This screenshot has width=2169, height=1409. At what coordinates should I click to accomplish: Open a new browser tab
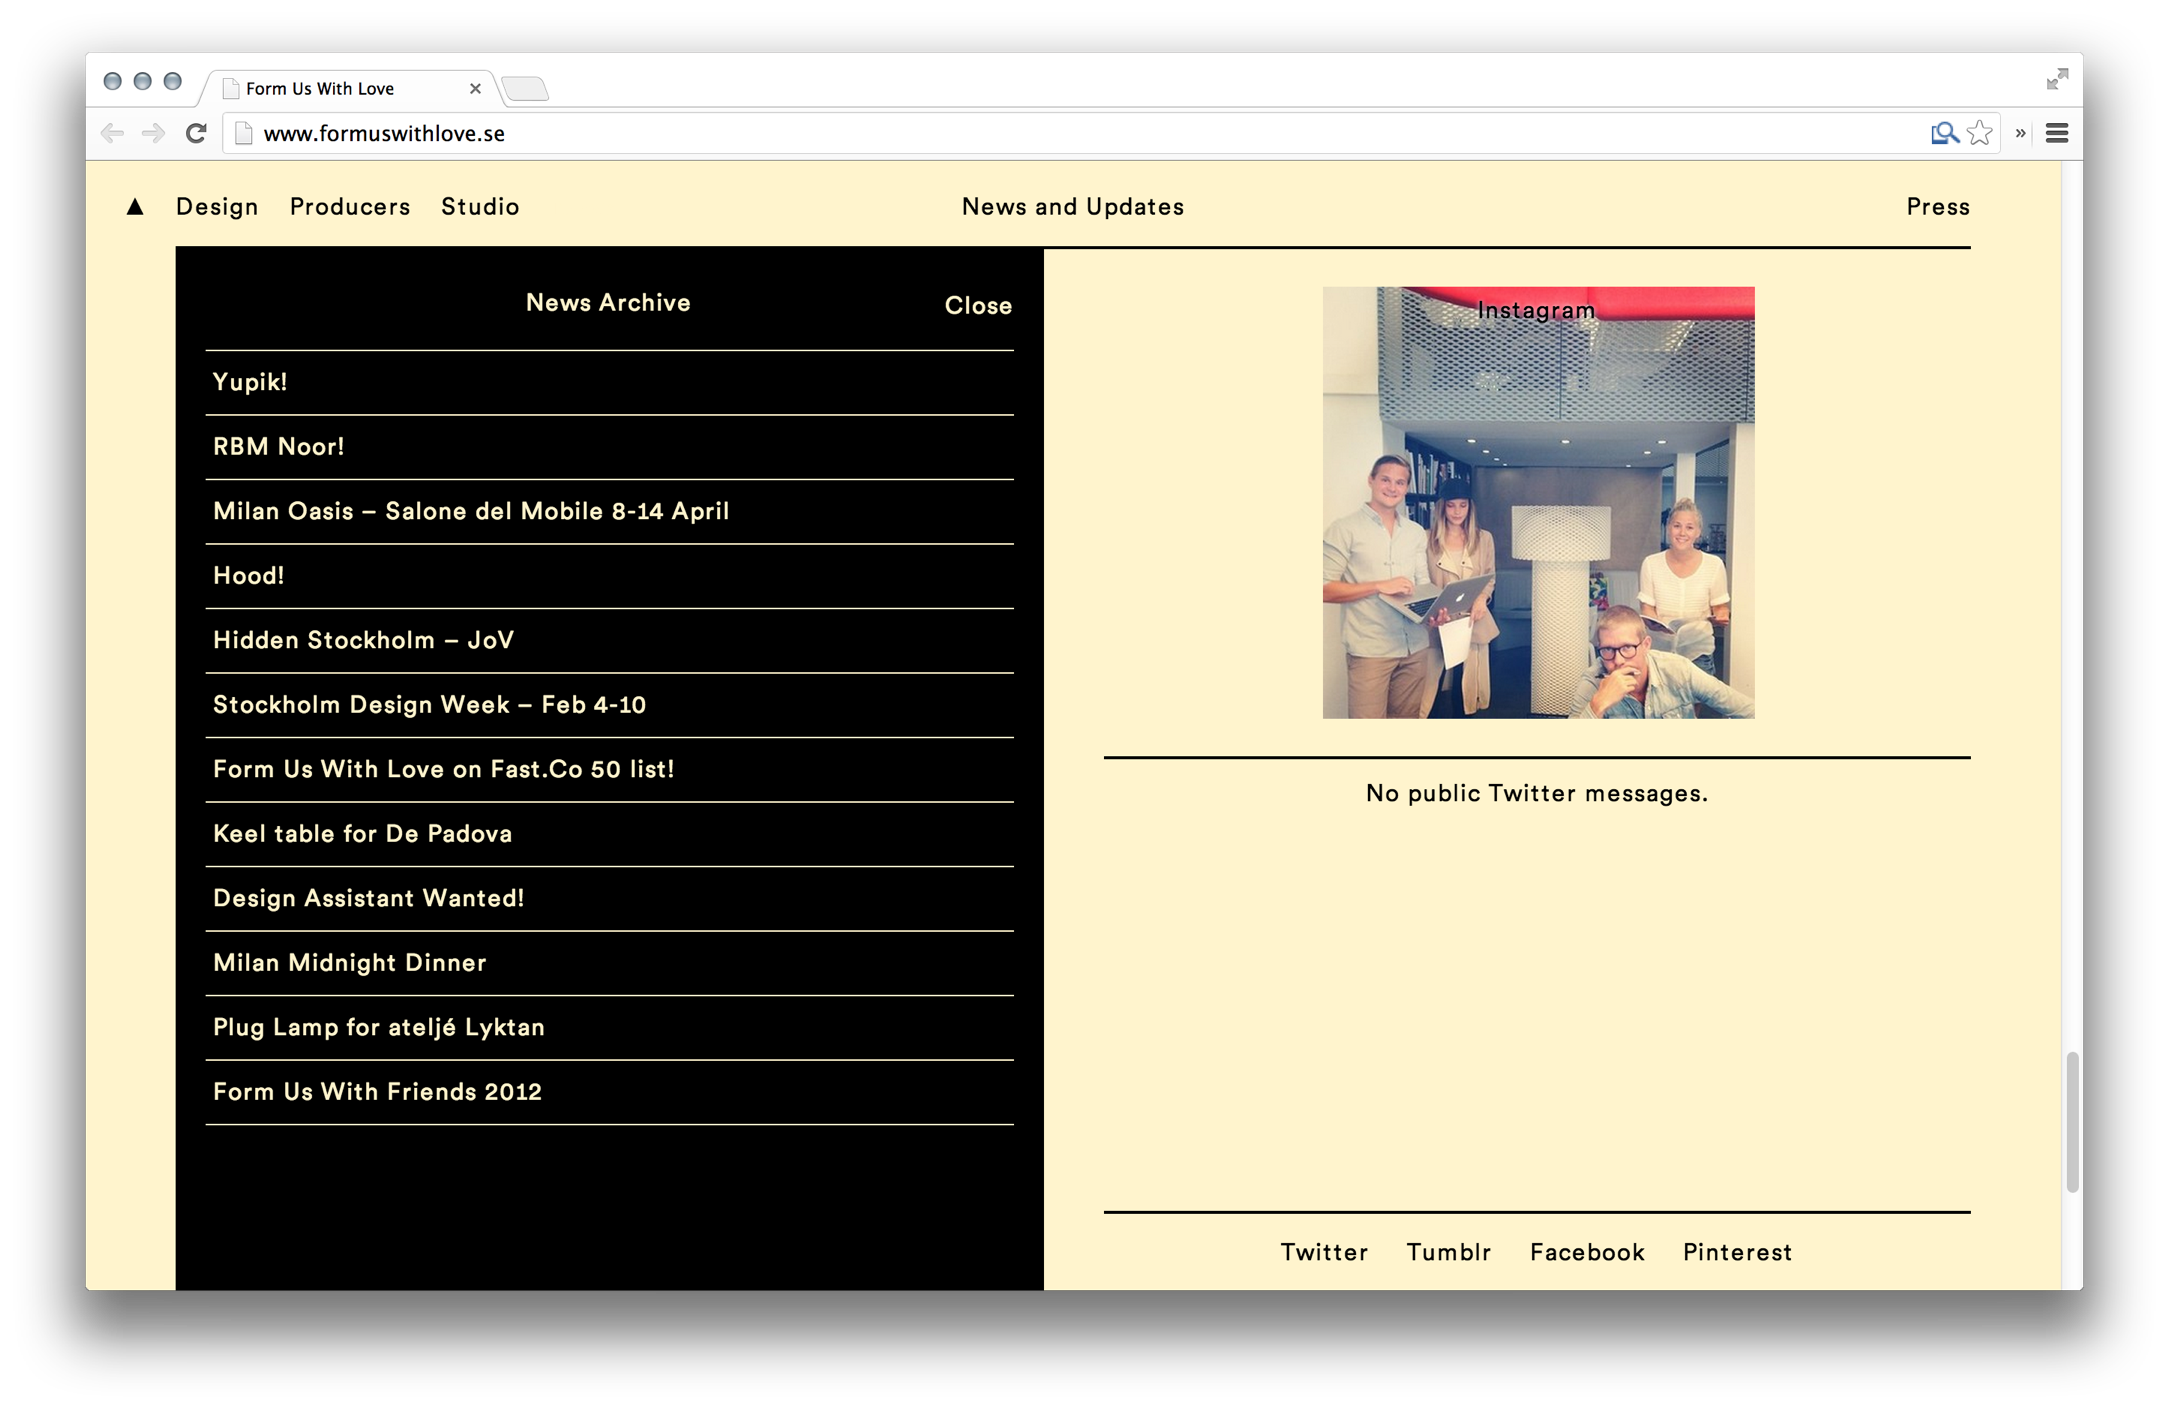pyautogui.click(x=526, y=89)
